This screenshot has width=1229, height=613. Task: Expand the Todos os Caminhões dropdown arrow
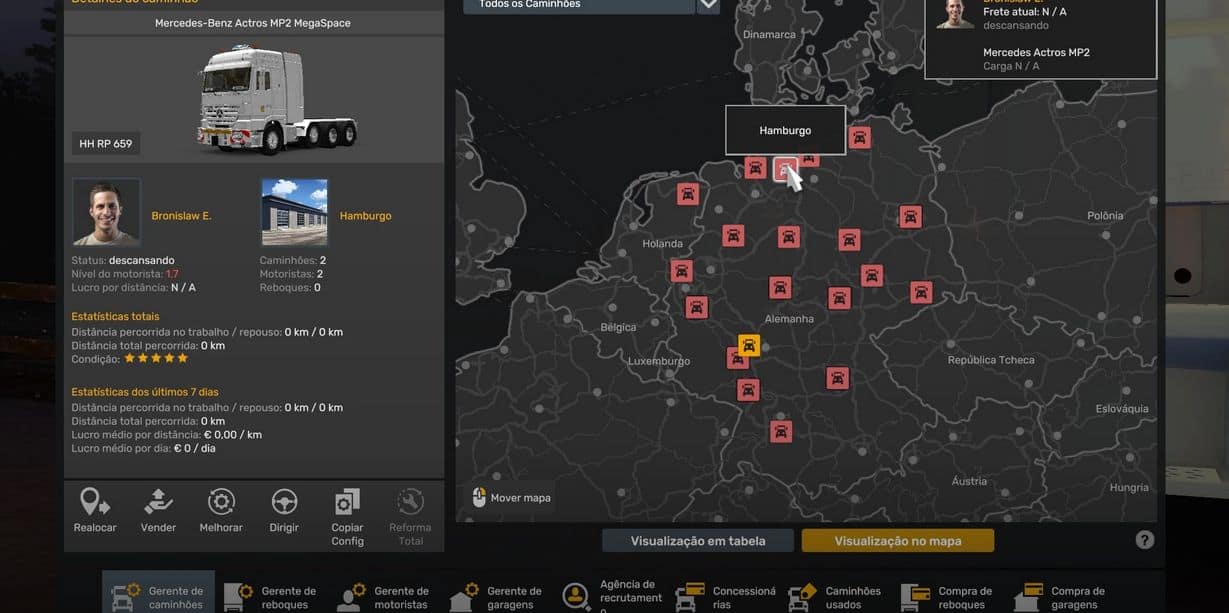coord(708,5)
